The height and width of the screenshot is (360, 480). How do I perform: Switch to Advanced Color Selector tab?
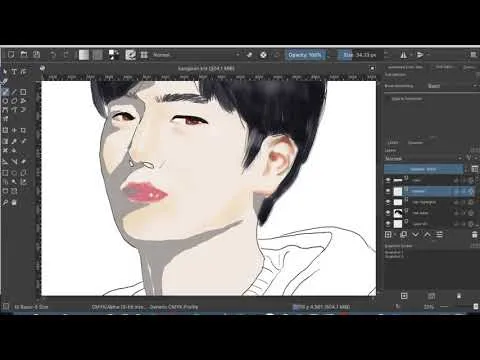coord(405,67)
